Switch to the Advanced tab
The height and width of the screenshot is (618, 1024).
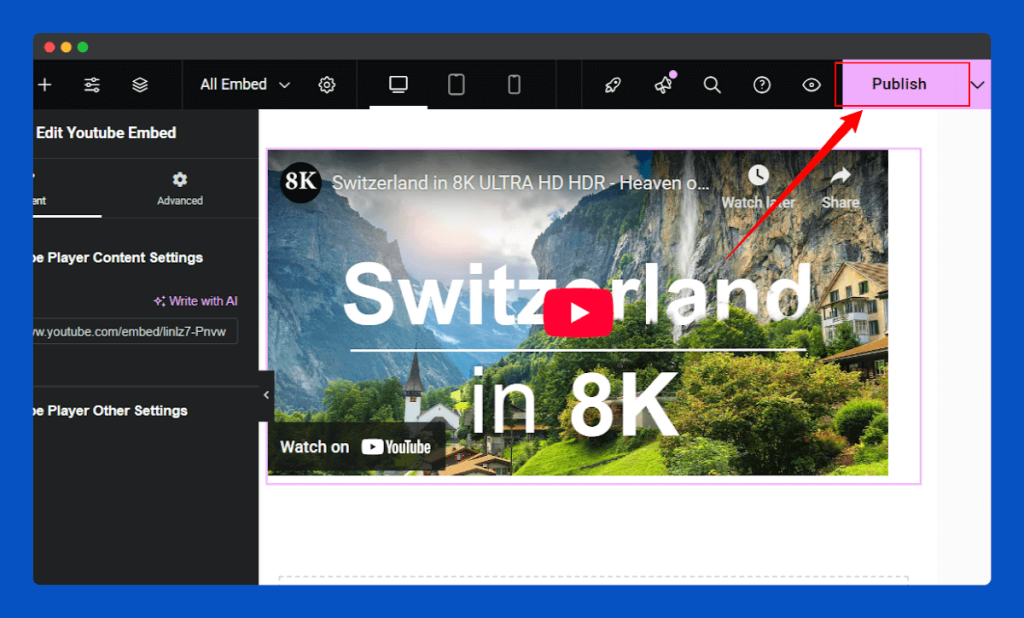click(179, 192)
